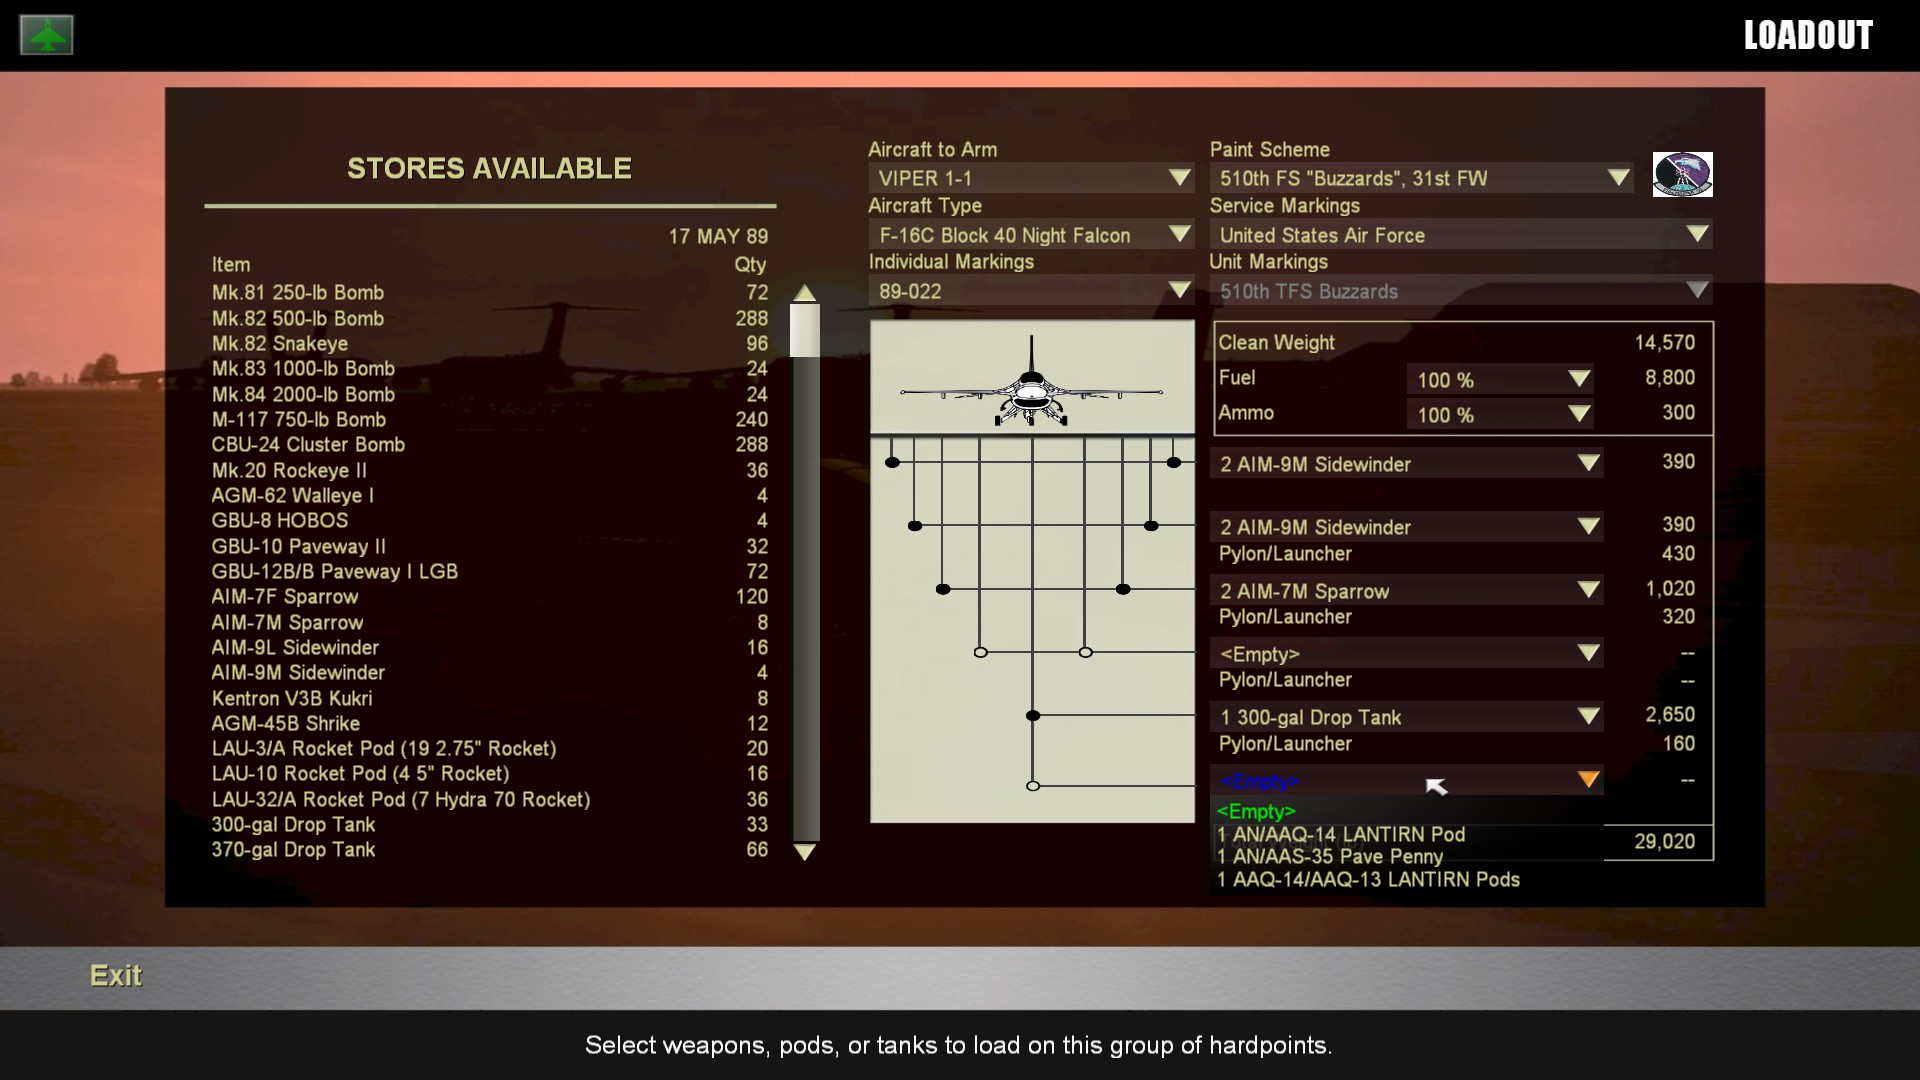This screenshot has height=1080, width=1920.
Task: Select AGM-45B Shrike row
Action: [x=490, y=723]
